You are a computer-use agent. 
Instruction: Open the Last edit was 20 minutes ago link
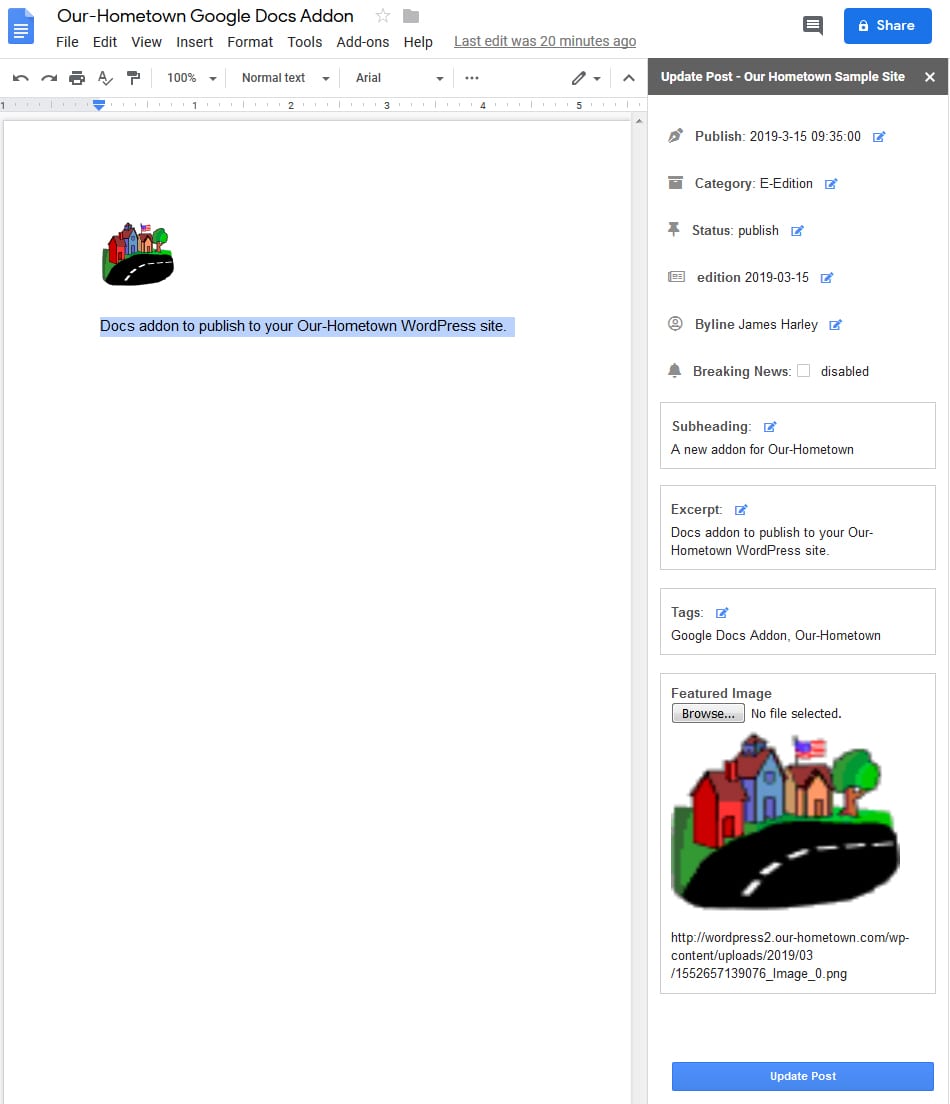(x=544, y=42)
